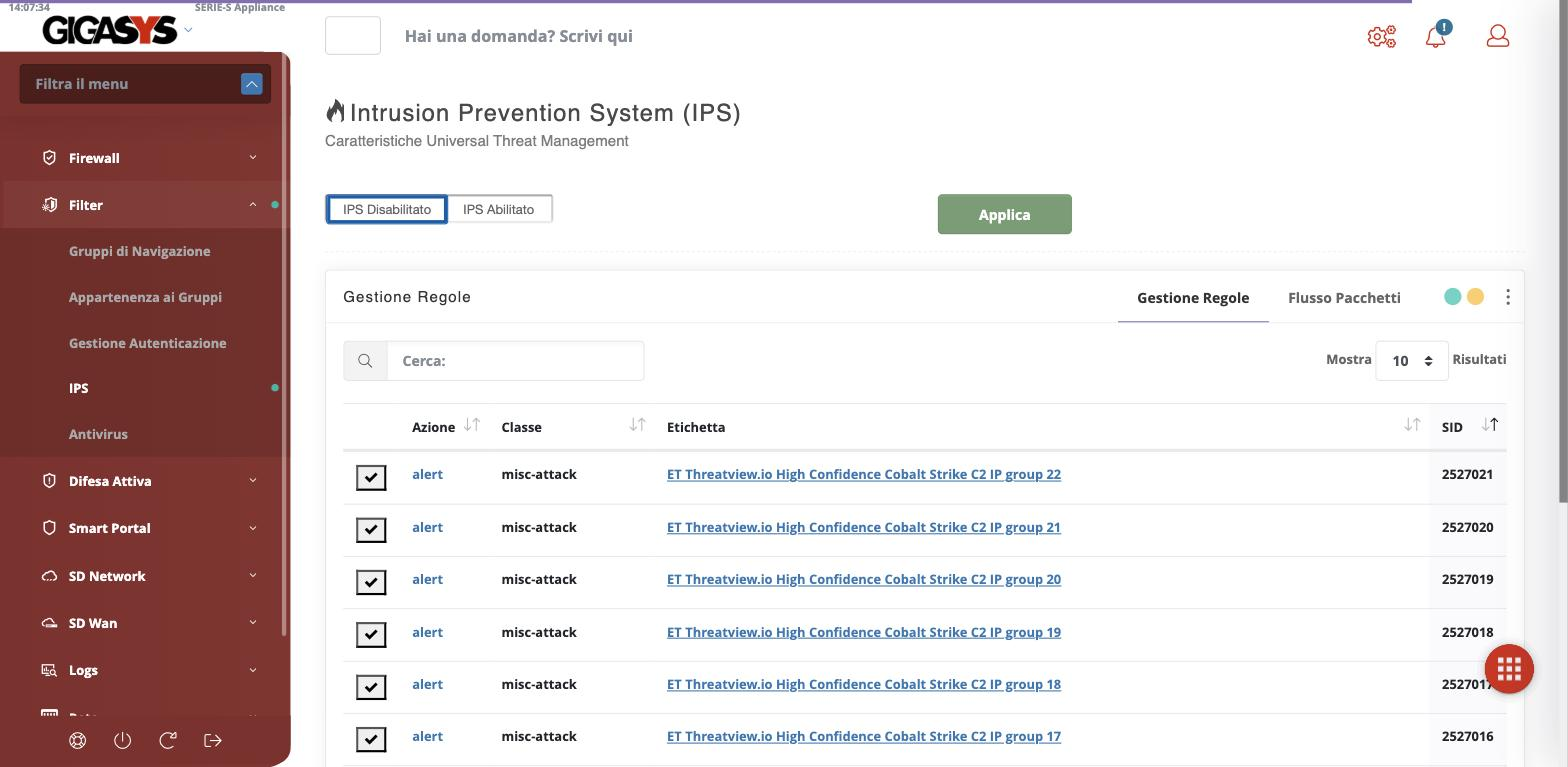The height and width of the screenshot is (767, 1568).
Task: Open the settings gears icon
Action: (1381, 37)
